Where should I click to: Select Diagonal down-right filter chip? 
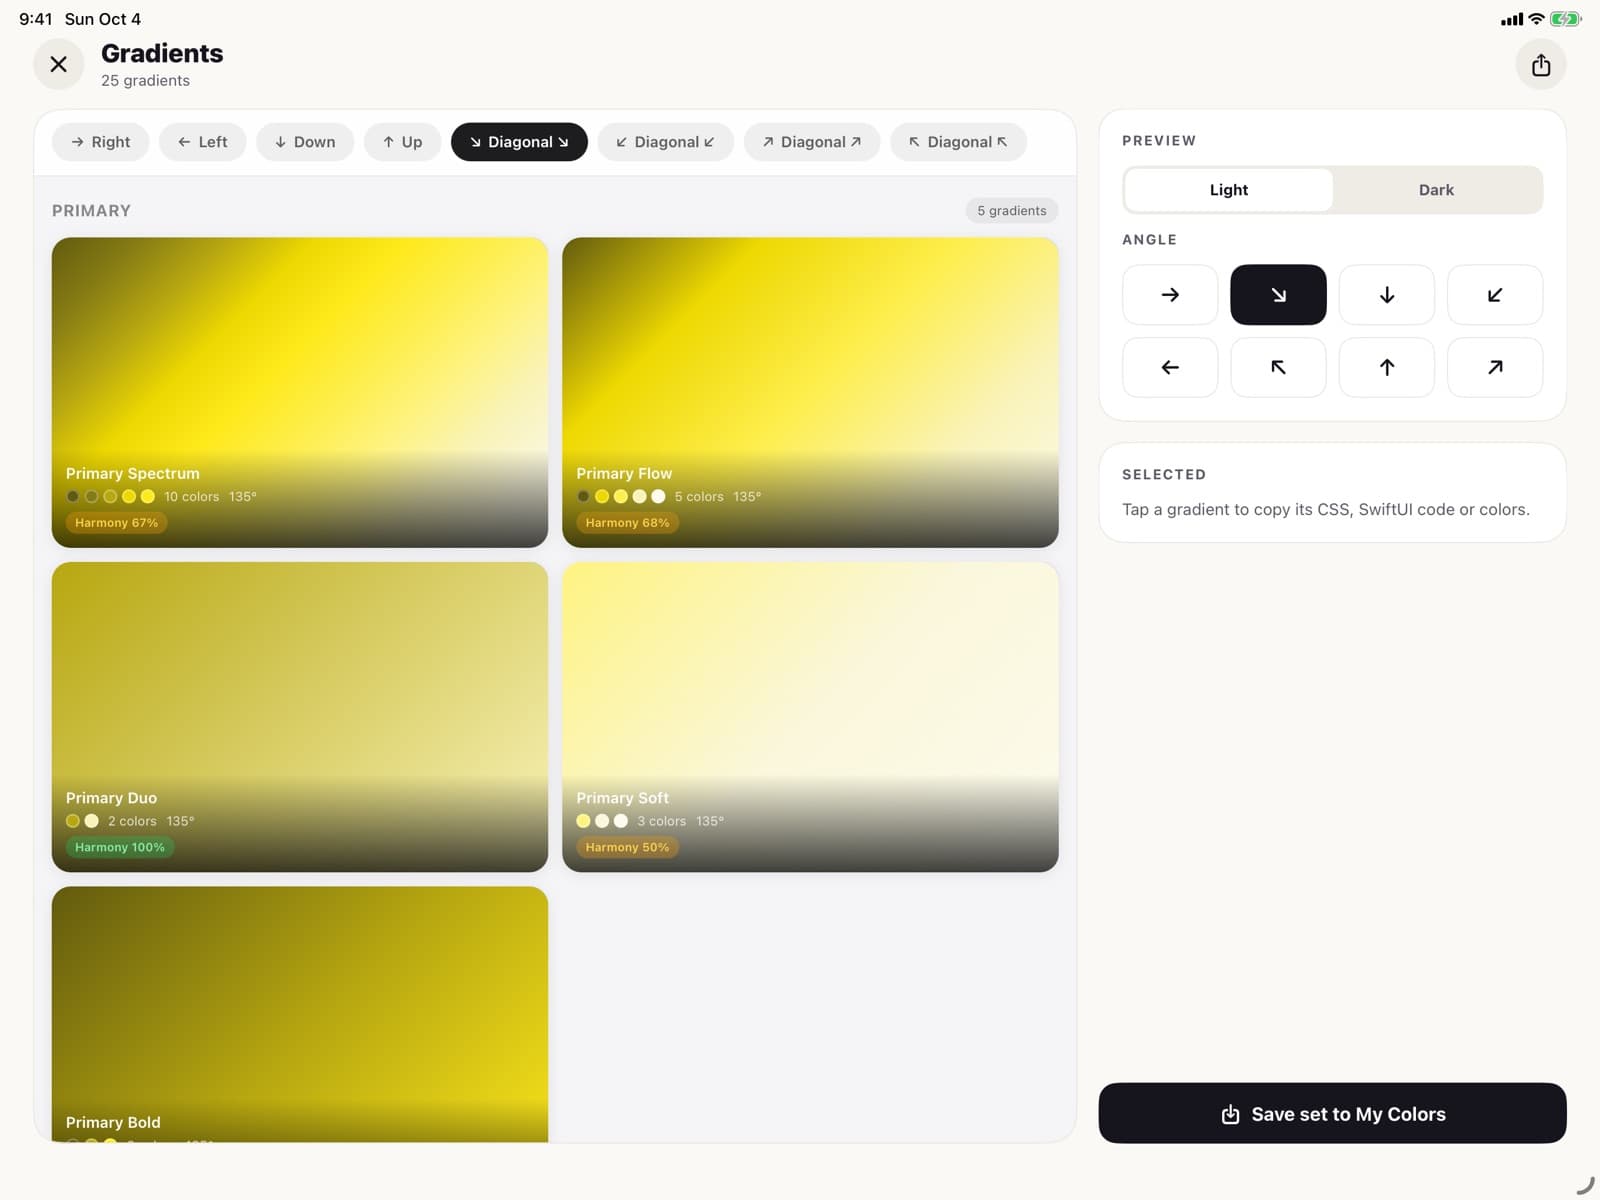[x=519, y=142]
